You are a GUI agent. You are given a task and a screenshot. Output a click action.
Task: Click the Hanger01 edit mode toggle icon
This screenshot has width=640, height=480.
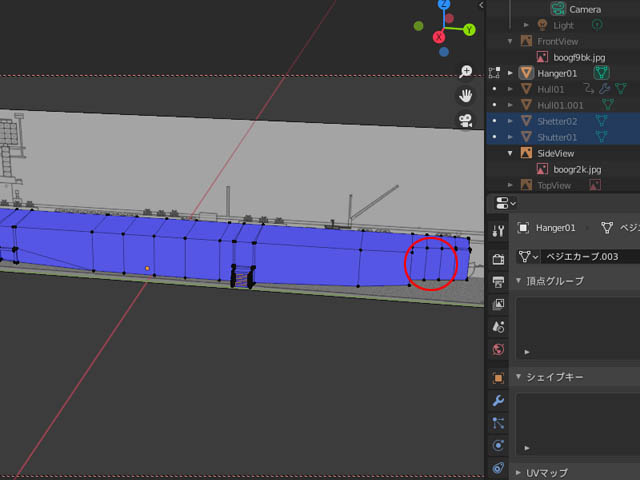[494, 73]
